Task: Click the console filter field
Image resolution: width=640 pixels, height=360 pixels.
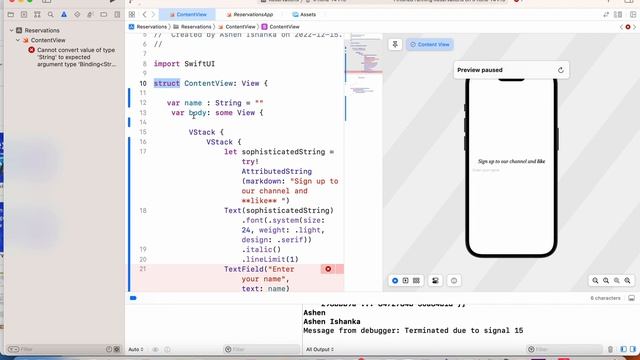Action: click(564, 349)
